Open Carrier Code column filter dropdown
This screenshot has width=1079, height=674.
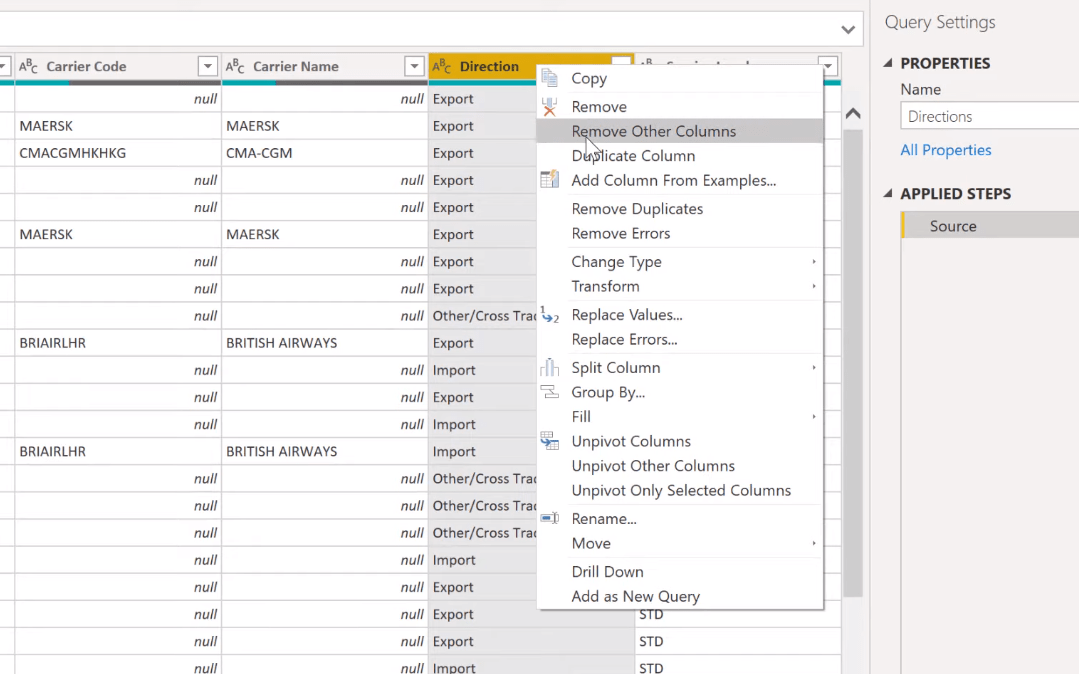pos(208,66)
